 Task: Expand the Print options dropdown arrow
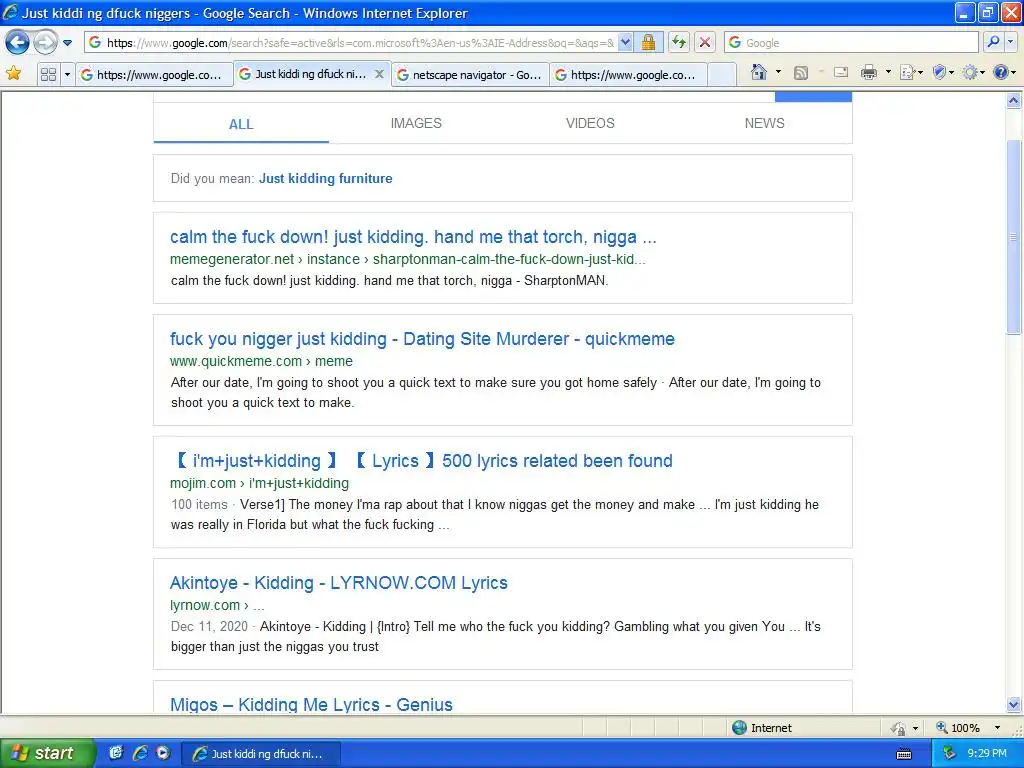tap(888, 72)
